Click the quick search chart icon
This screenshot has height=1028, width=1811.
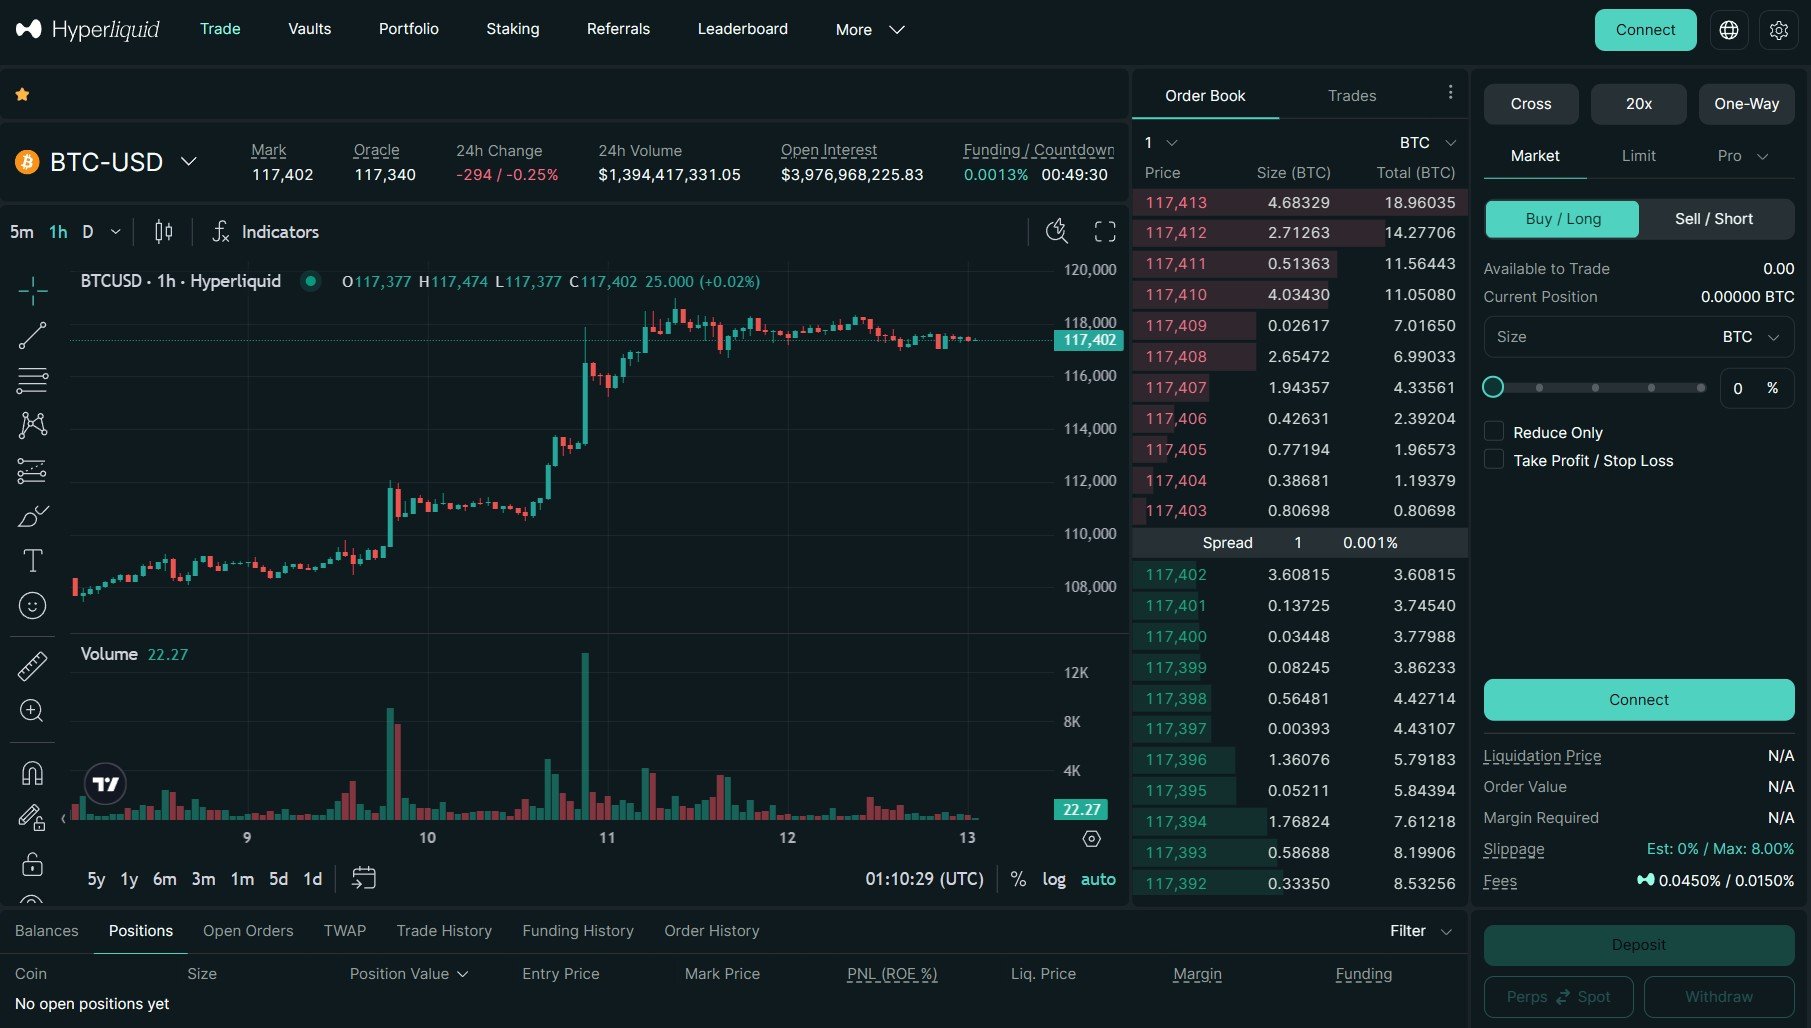pyautogui.click(x=1056, y=231)
